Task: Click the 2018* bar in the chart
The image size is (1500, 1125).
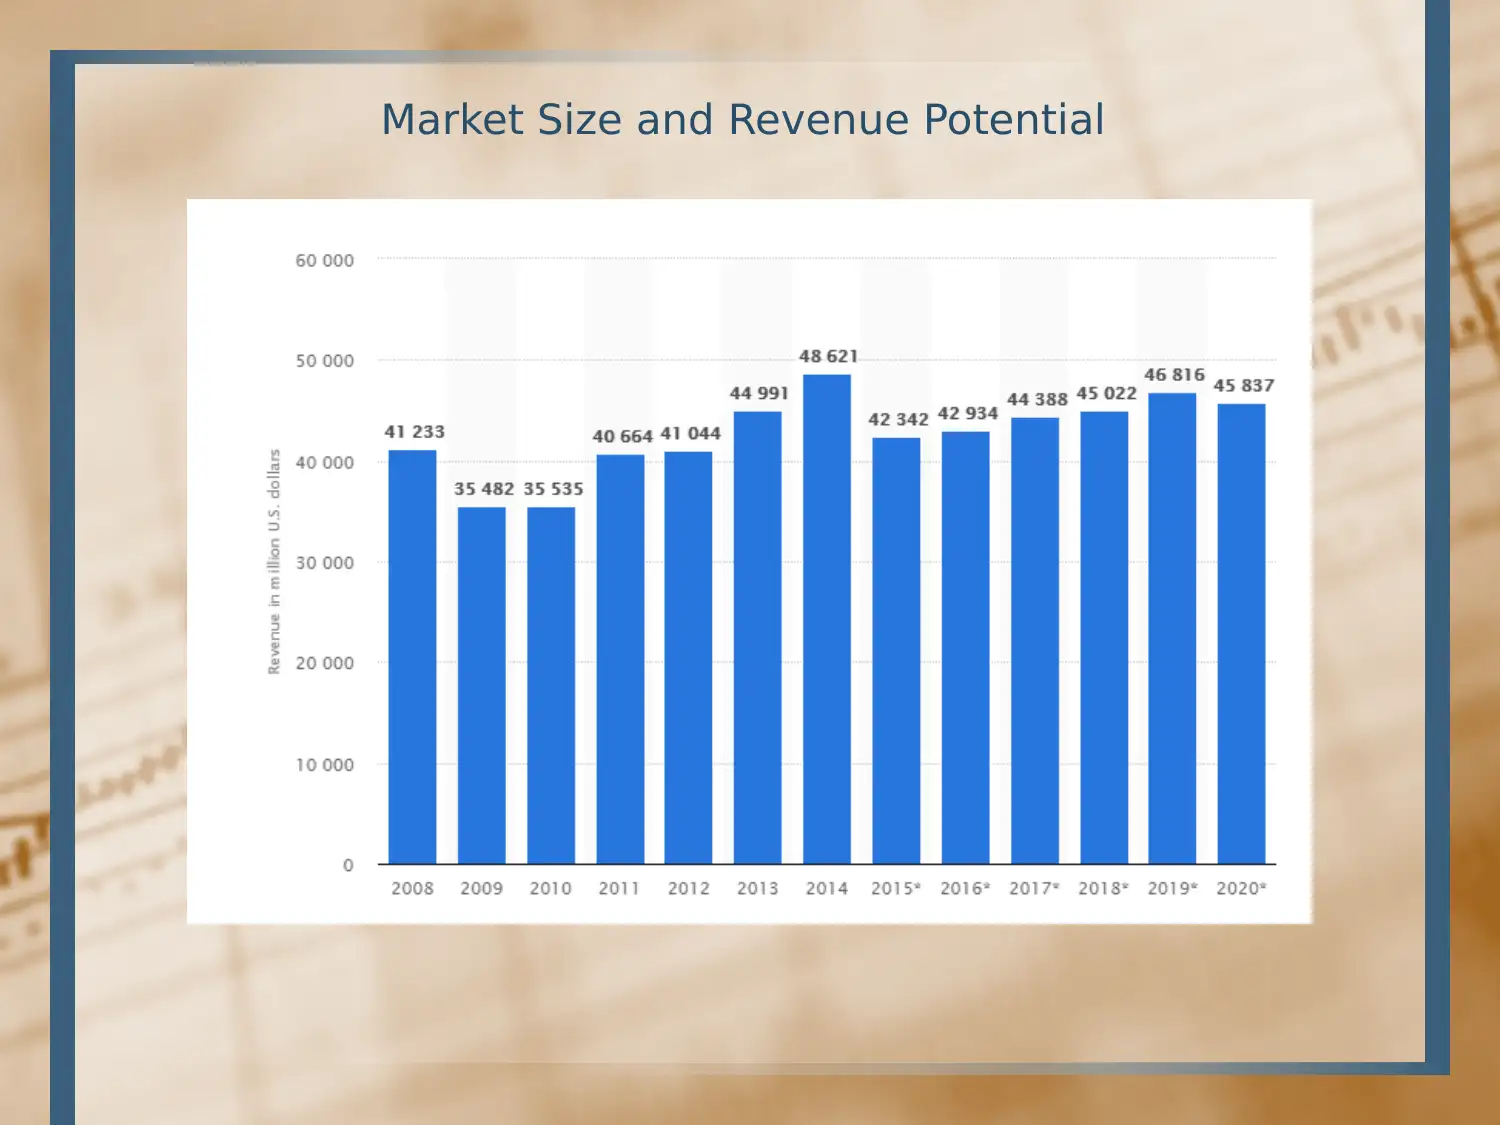Action: (1104, 638)
